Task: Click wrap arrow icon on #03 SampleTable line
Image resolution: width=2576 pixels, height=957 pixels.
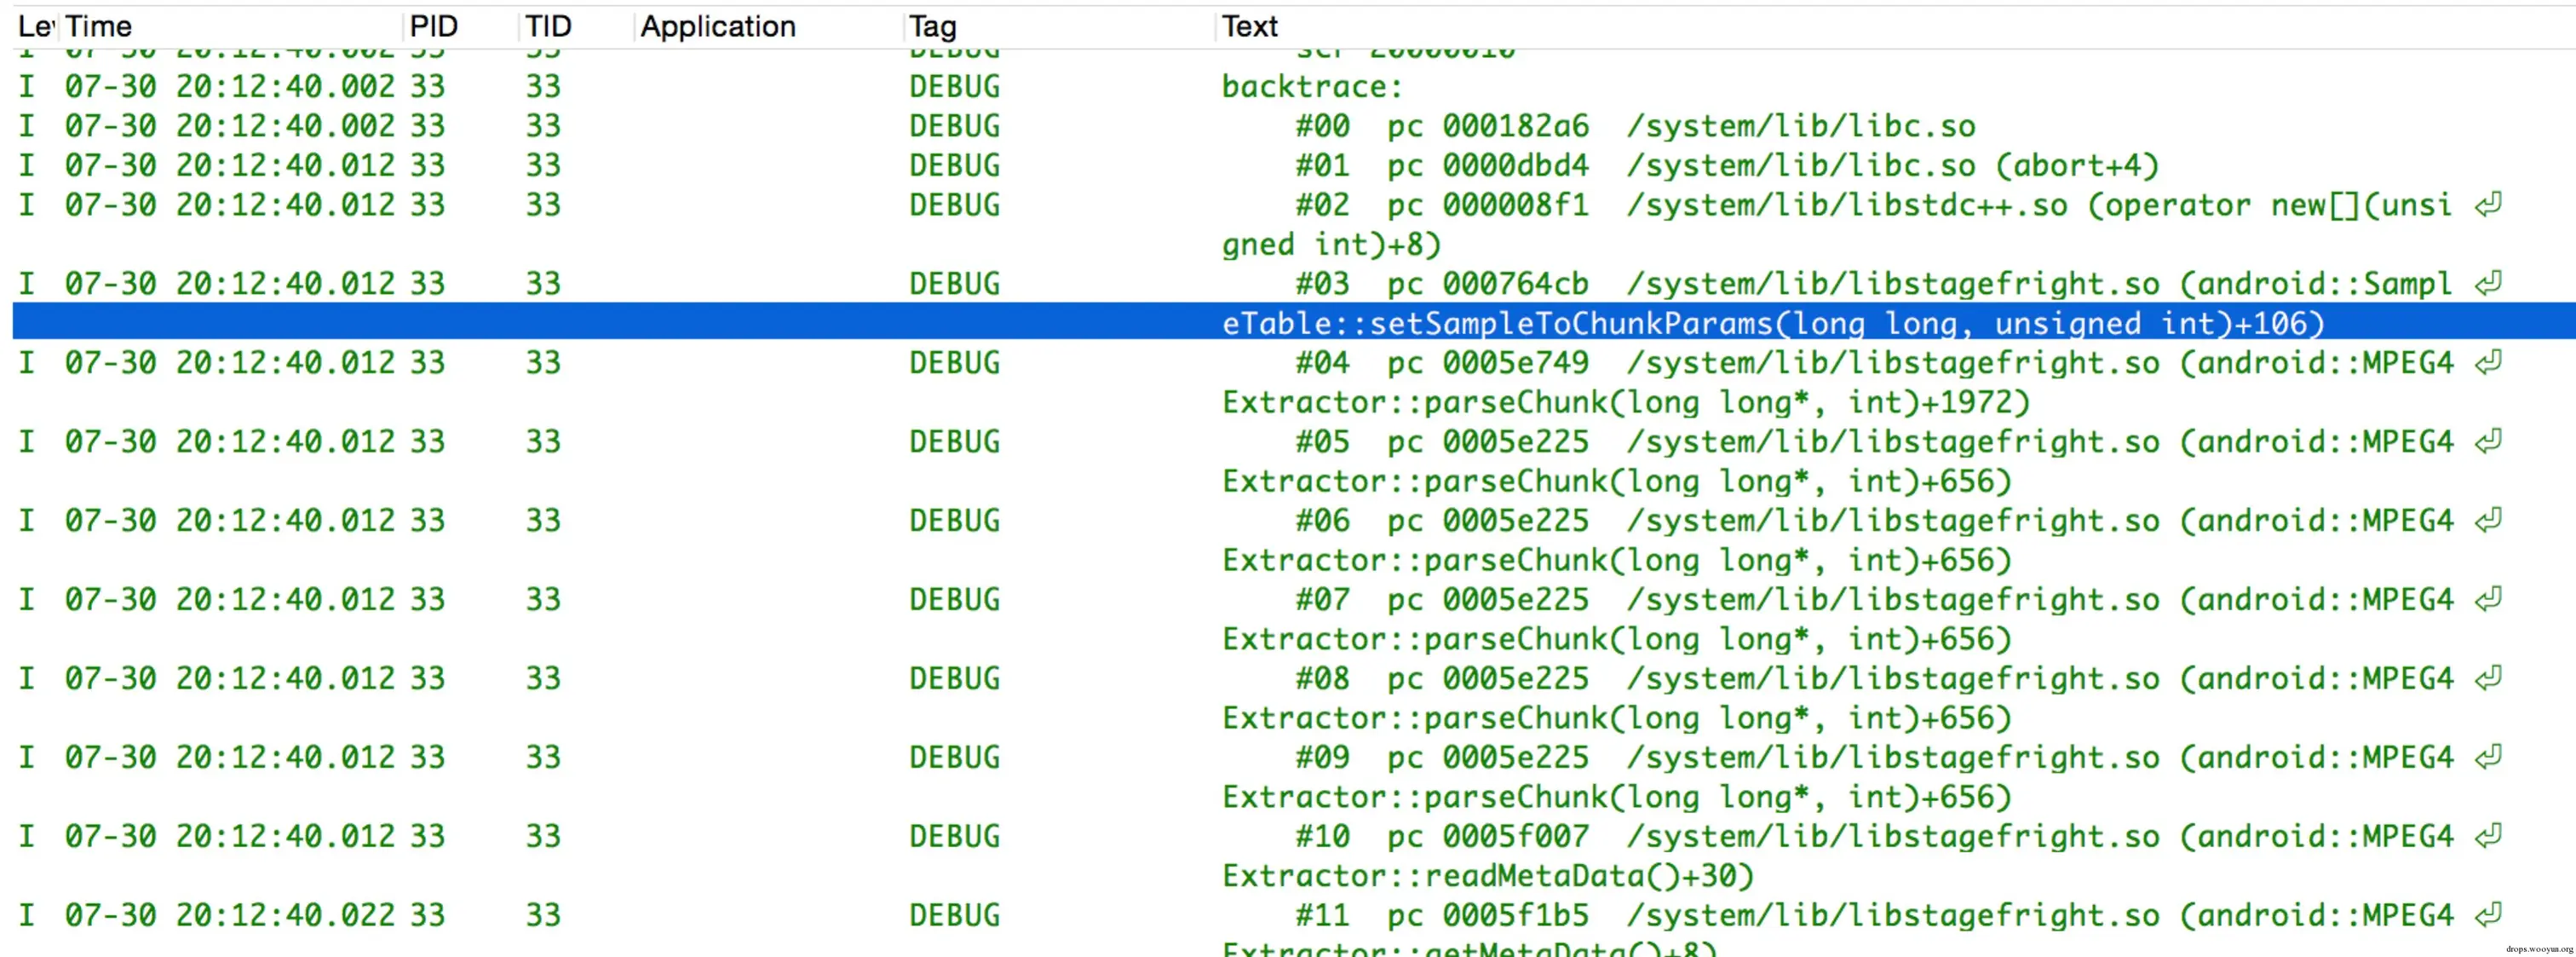Action: point(2488,284)
